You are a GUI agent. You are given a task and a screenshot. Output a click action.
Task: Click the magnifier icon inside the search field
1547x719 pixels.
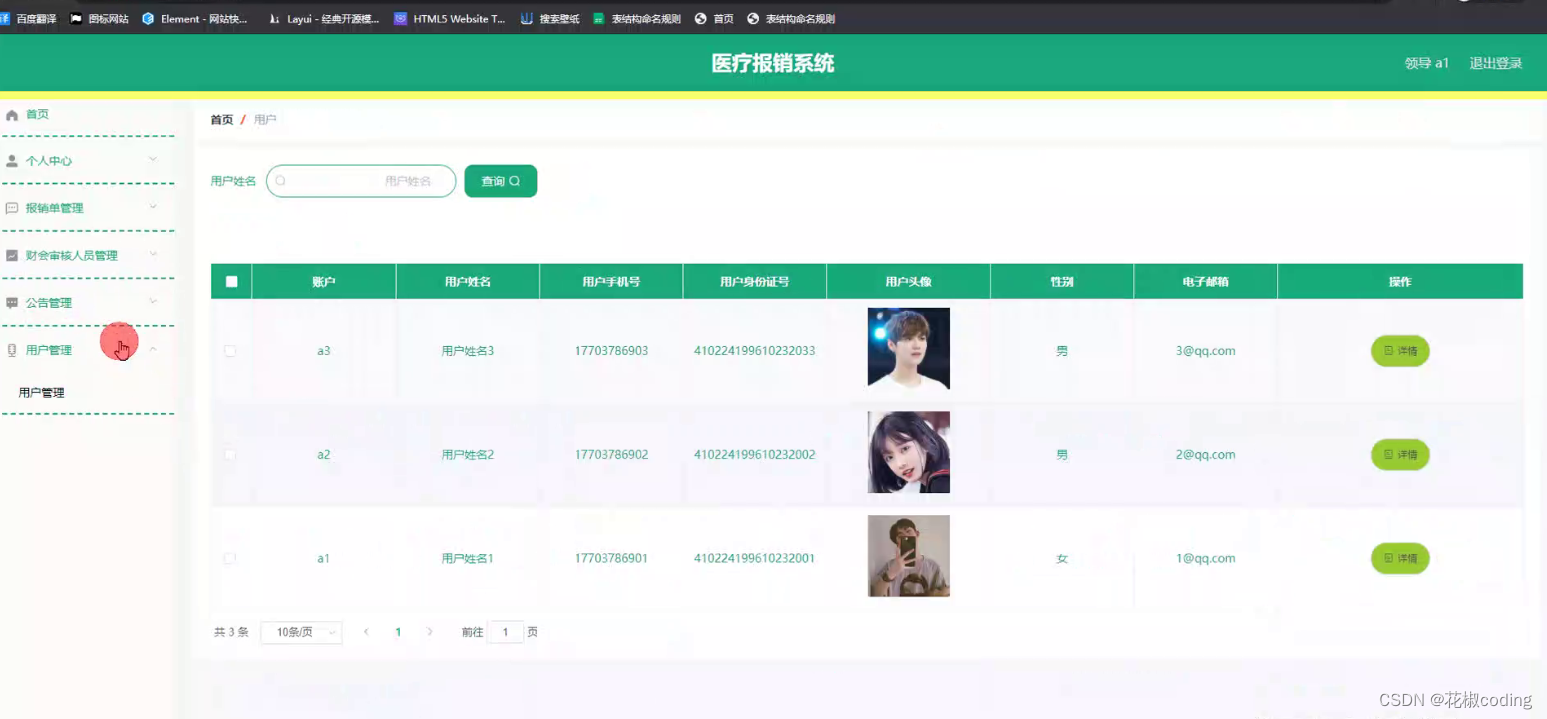(281, 180)
